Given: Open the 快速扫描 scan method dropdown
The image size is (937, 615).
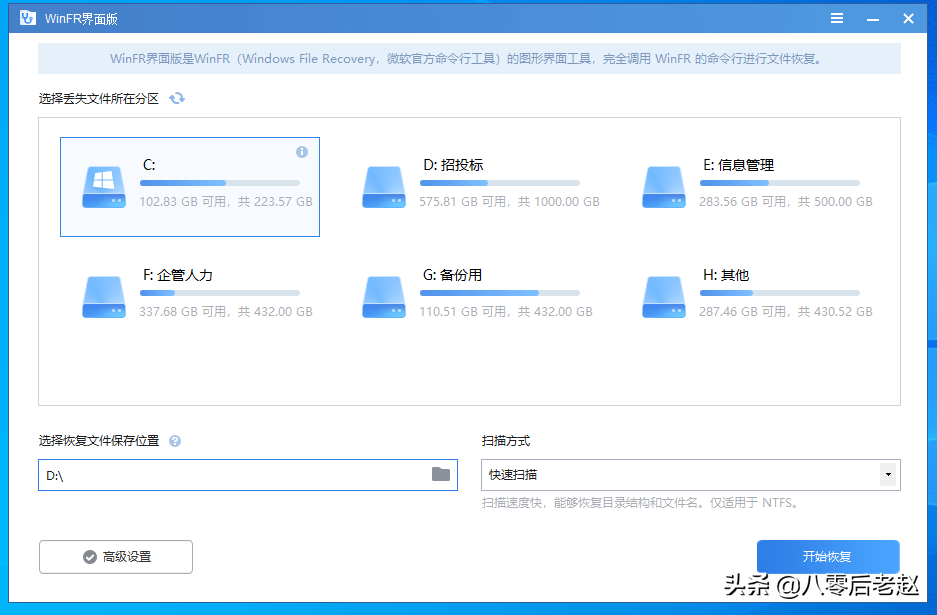Looking at the screenshot, I should (690, 475).
